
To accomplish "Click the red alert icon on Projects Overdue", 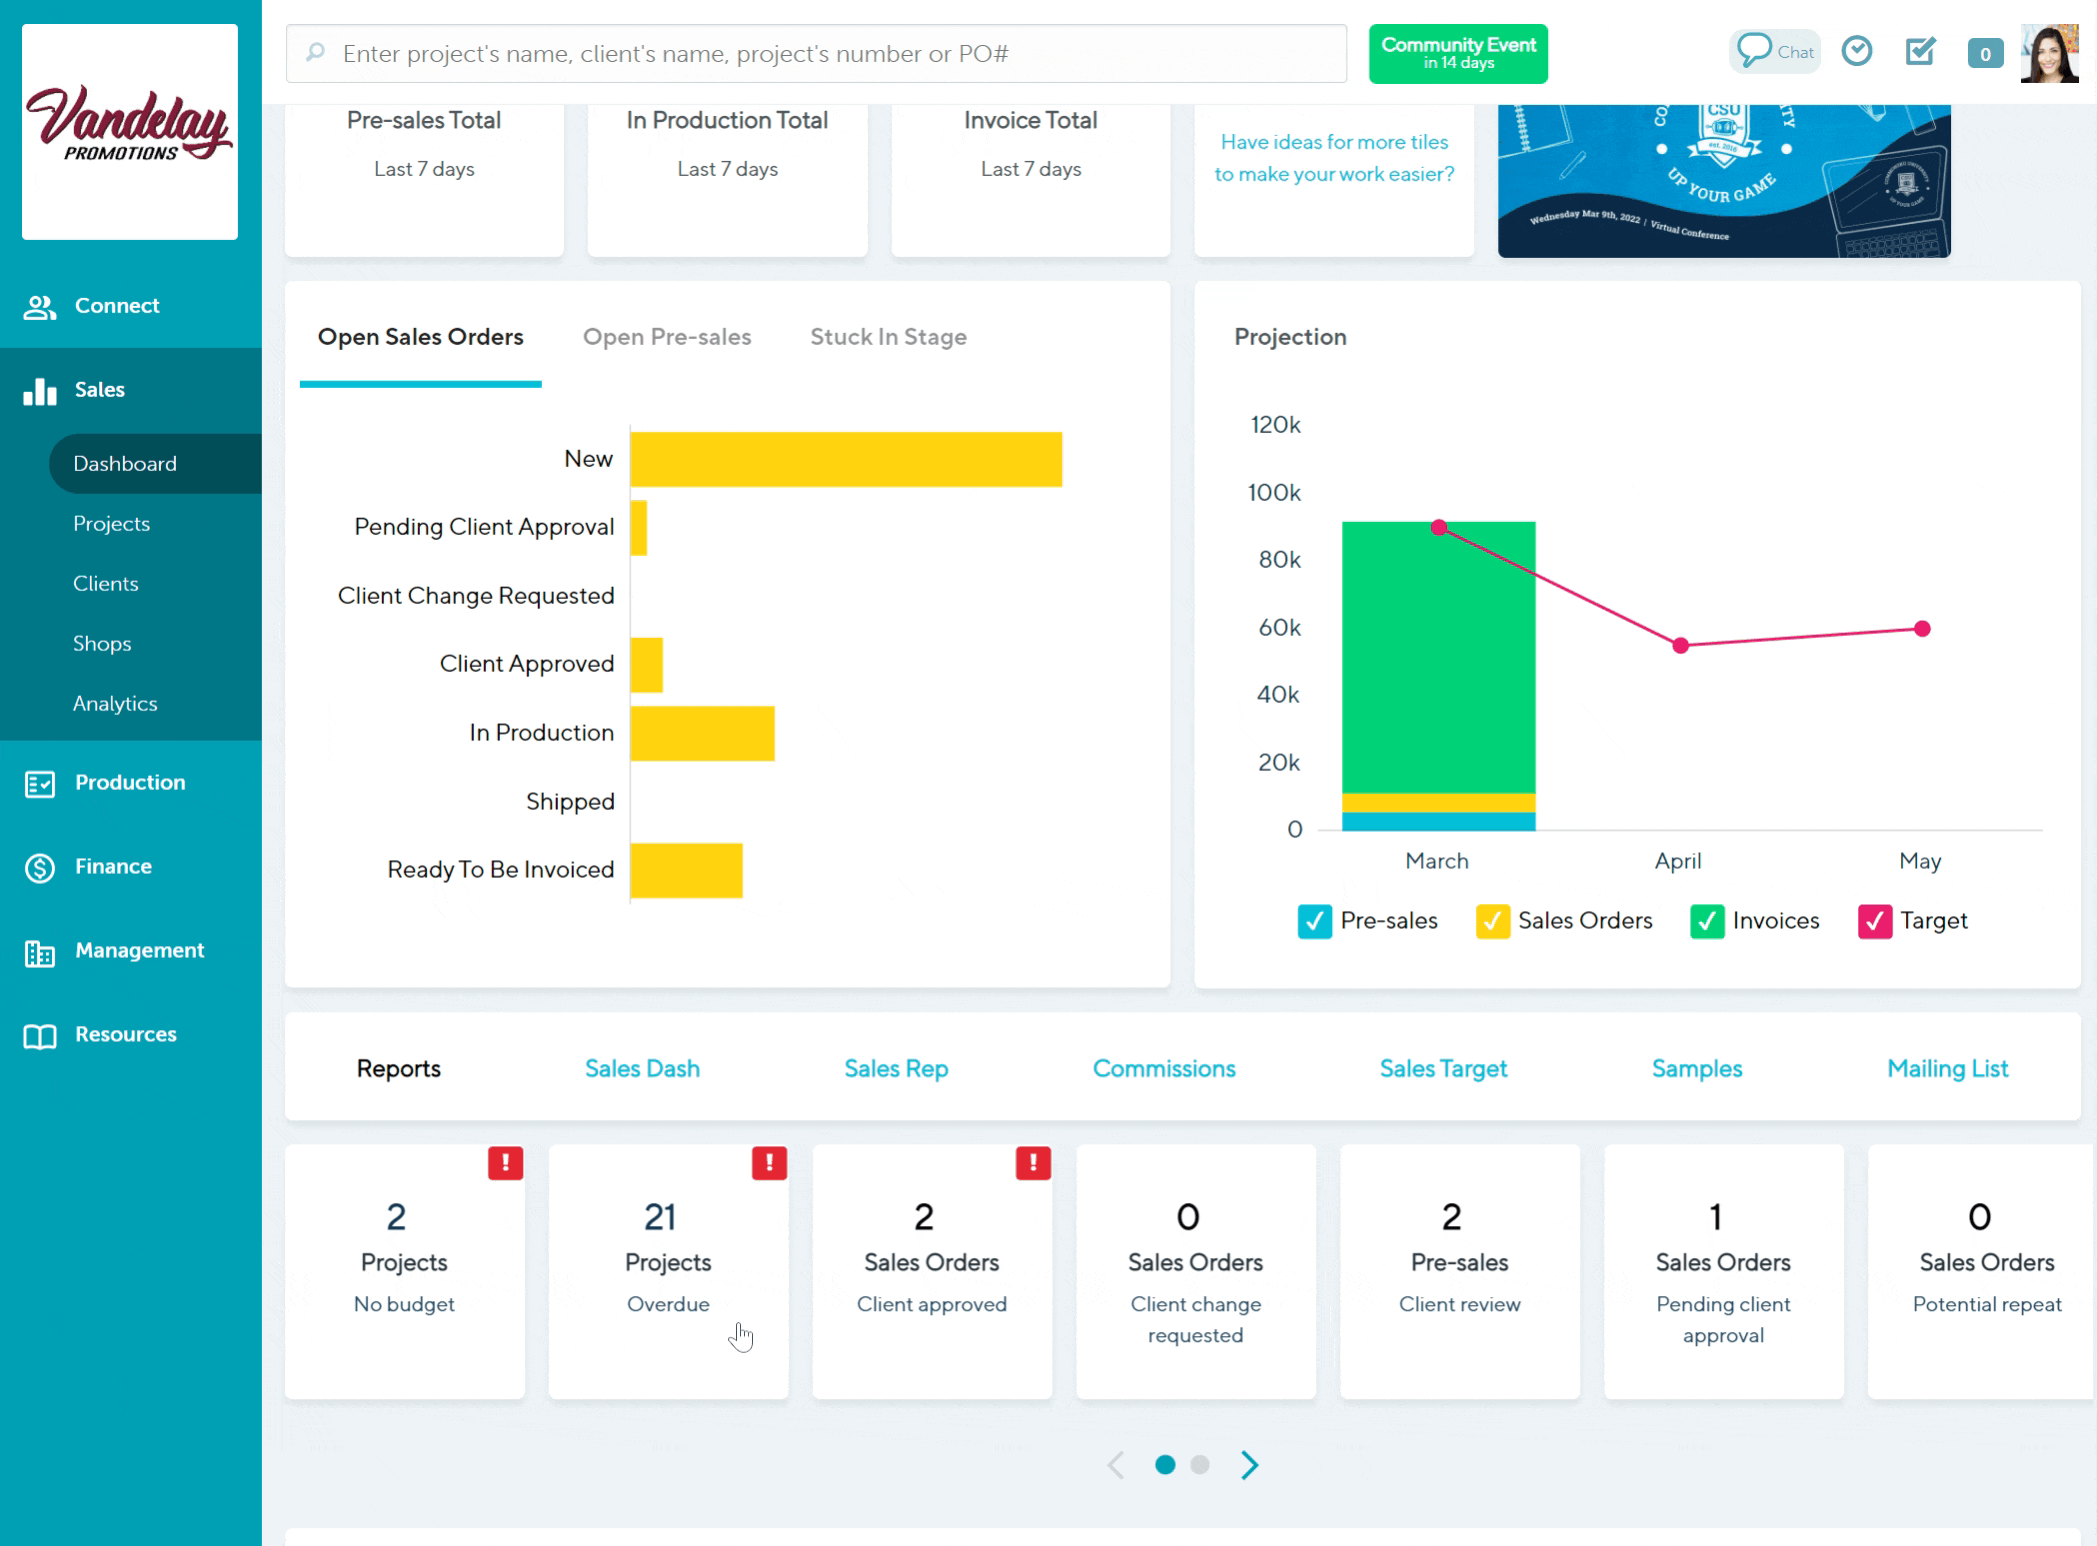I will click(x=769, y=1163).
